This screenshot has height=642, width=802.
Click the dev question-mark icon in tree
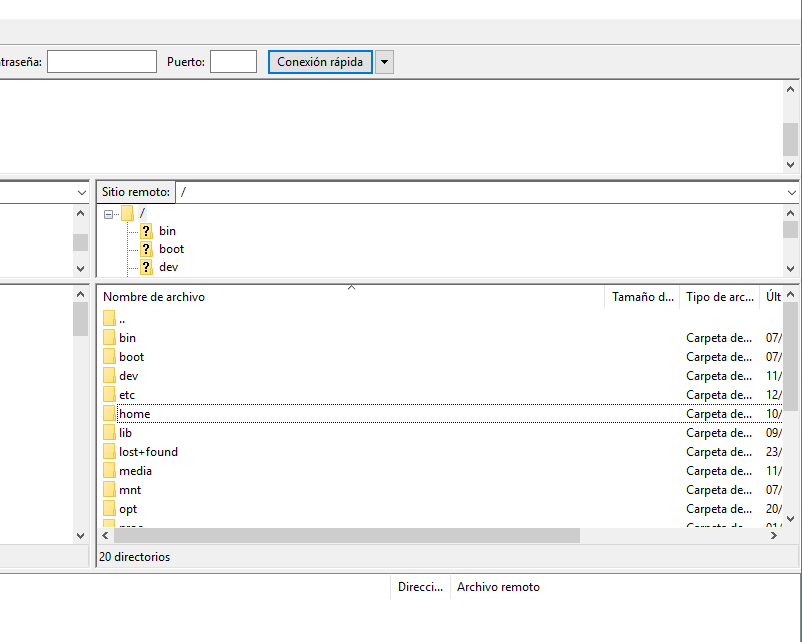(x=146, y=267)
